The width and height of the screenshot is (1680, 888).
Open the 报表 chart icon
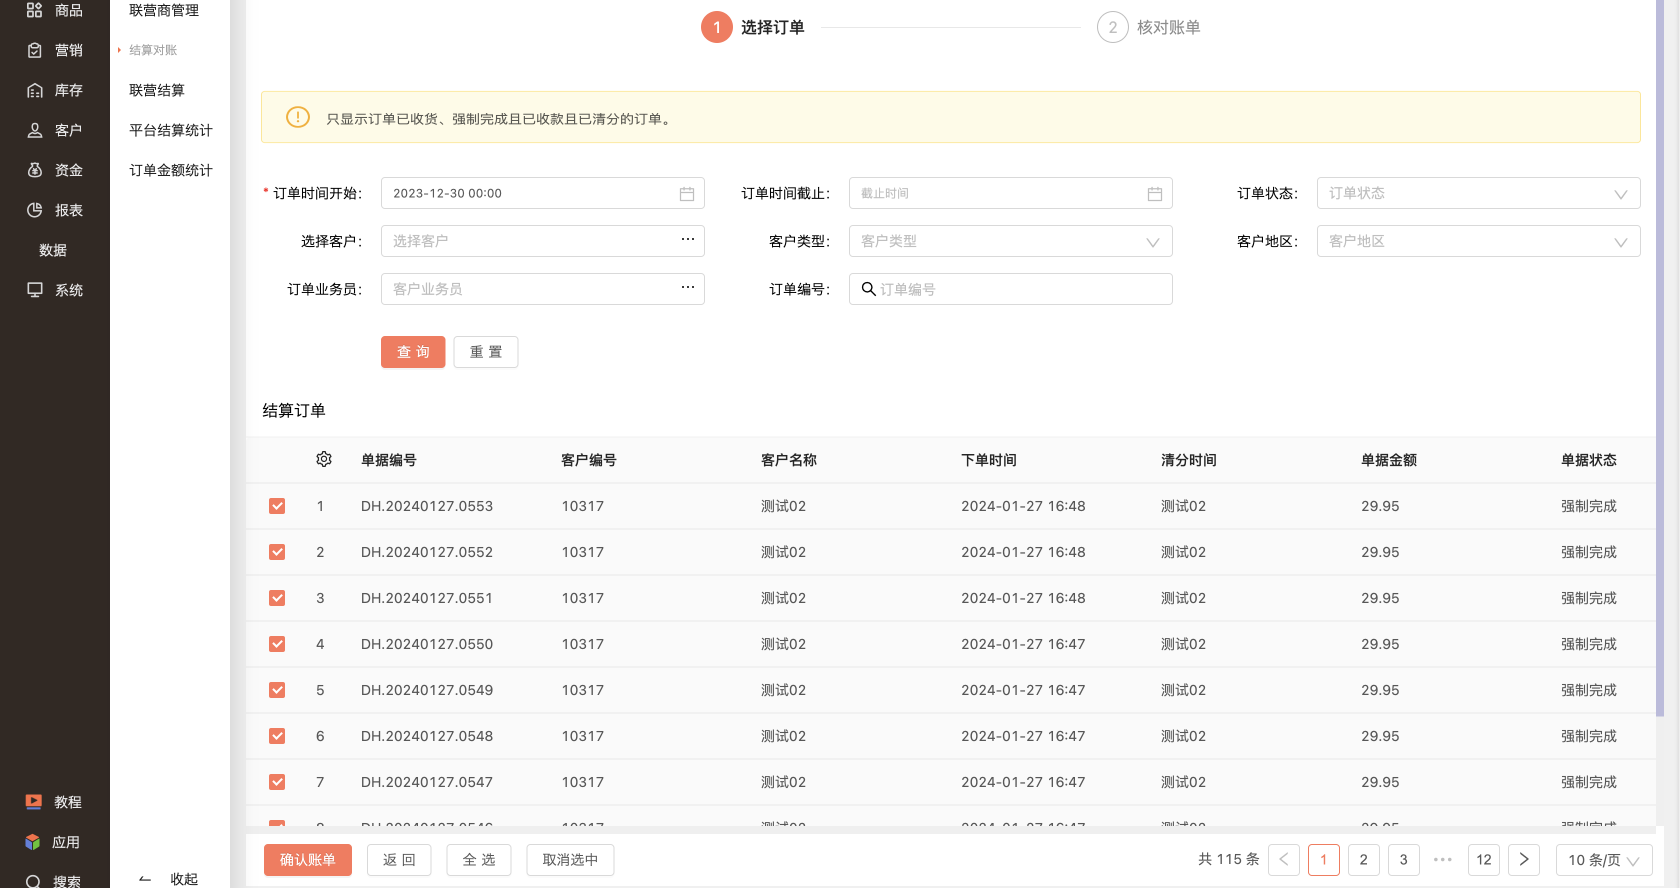(x=35, y=210)
